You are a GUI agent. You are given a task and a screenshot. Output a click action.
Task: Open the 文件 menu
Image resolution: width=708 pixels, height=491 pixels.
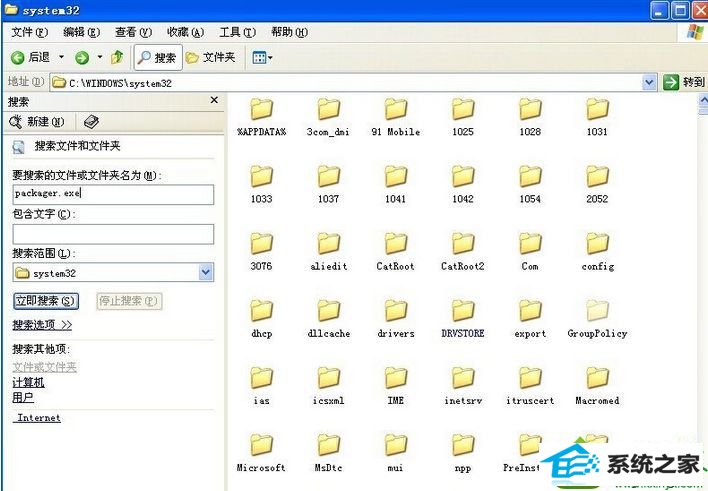[x=29, y=32]
